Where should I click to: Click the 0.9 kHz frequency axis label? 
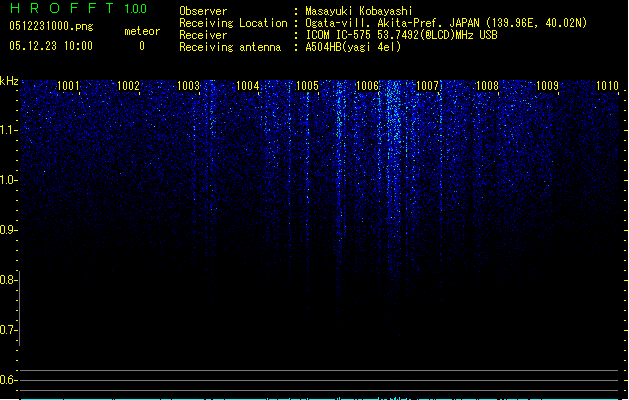click(x=8, y=230)
